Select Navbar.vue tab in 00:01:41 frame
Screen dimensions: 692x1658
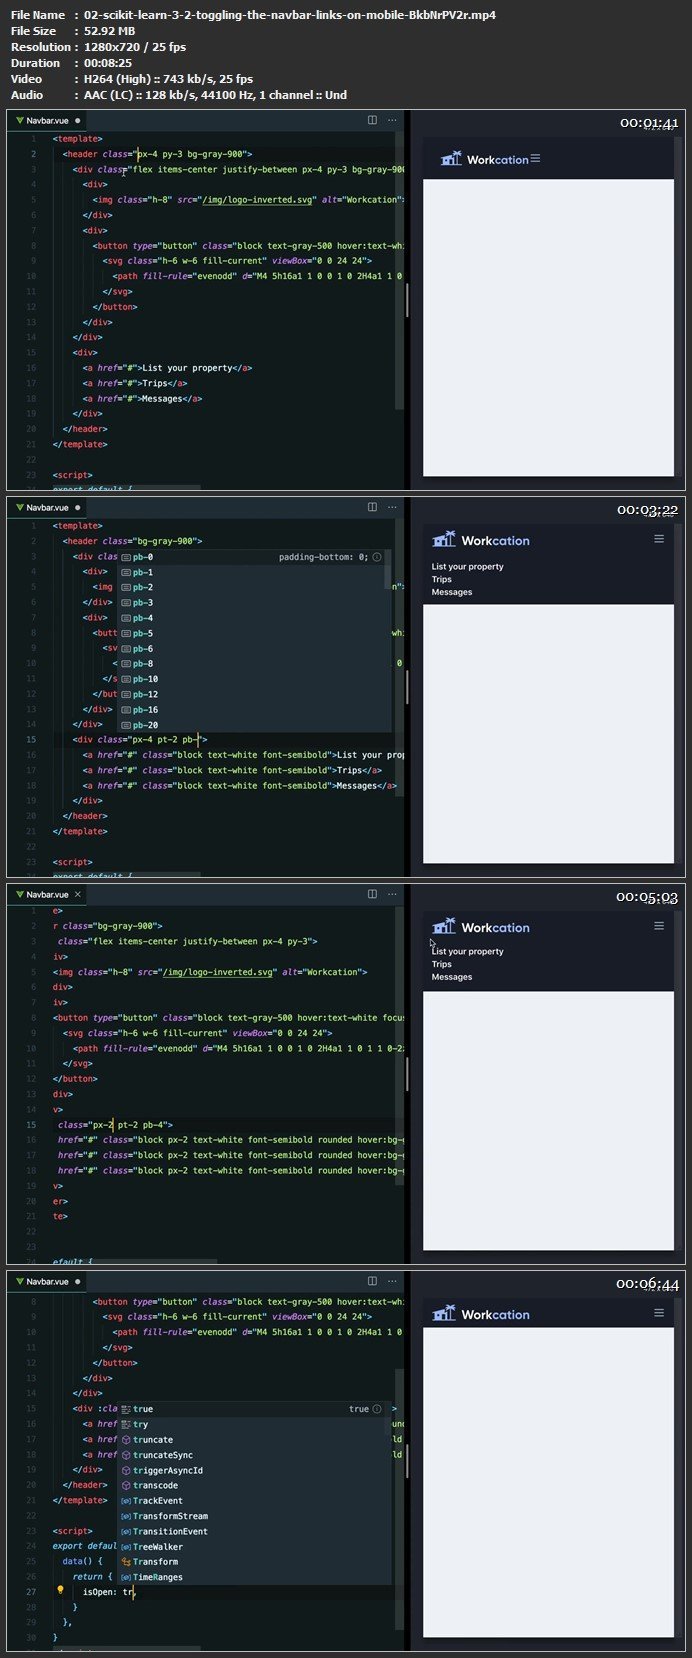click(46, 120)
